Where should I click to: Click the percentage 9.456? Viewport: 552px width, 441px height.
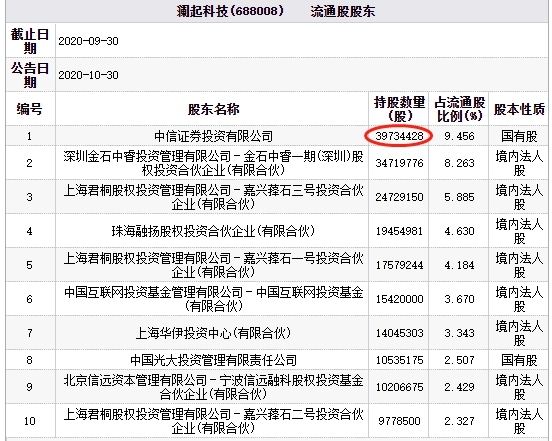[459, 136]
